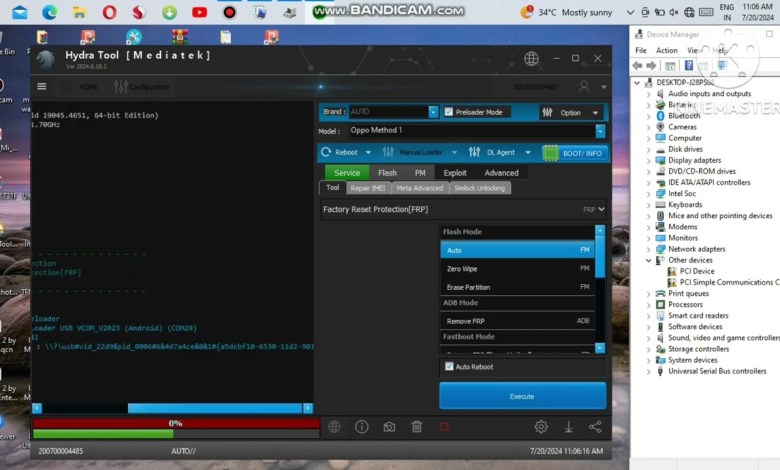The image size is (780, 470).
Task: Click the info icon in bottom toolbar
Action: pyautogui.click(x=361, y=427)
